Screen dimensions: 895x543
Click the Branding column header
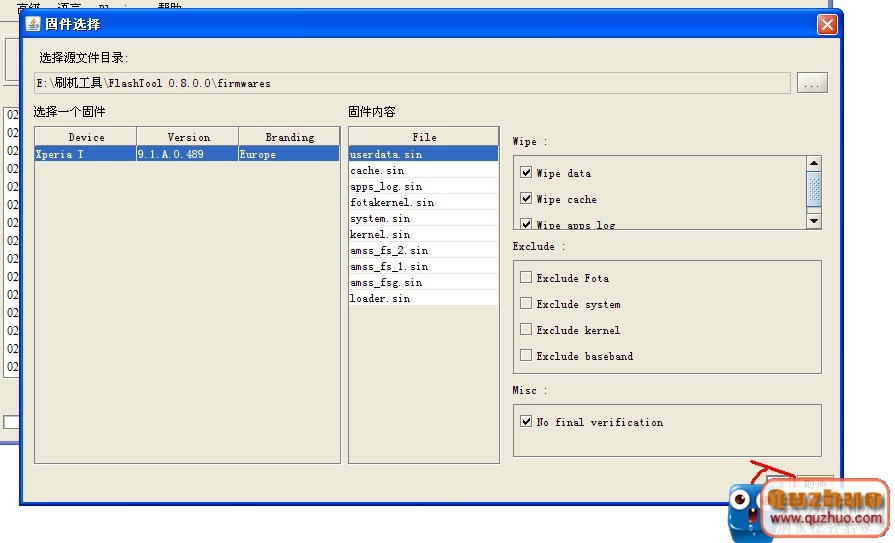pyautogui.click(x=289, y=137)
